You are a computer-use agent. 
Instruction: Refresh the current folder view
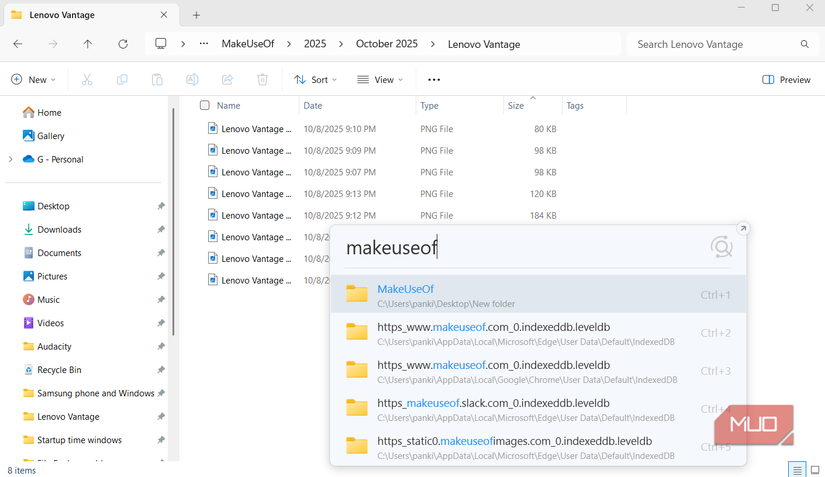point(123,44)
